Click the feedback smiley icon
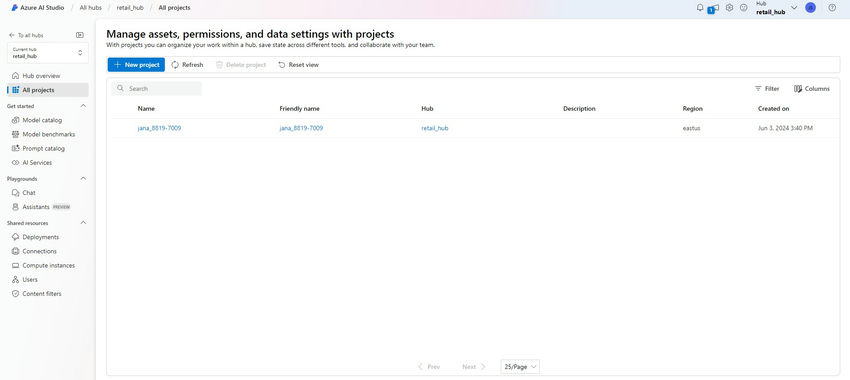The image size is (850, 380). (744, 8)
